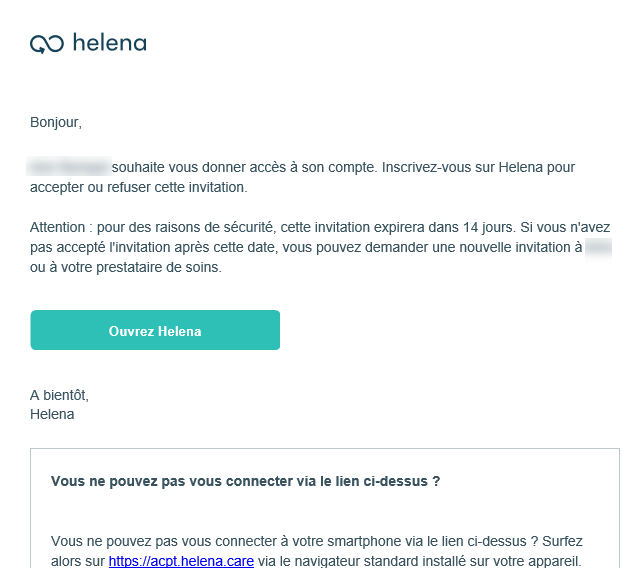Screen dimensions: 622x573
Task: Click the "accepter ou refuser cette invitation" line
Action: (x=138, y=187)
